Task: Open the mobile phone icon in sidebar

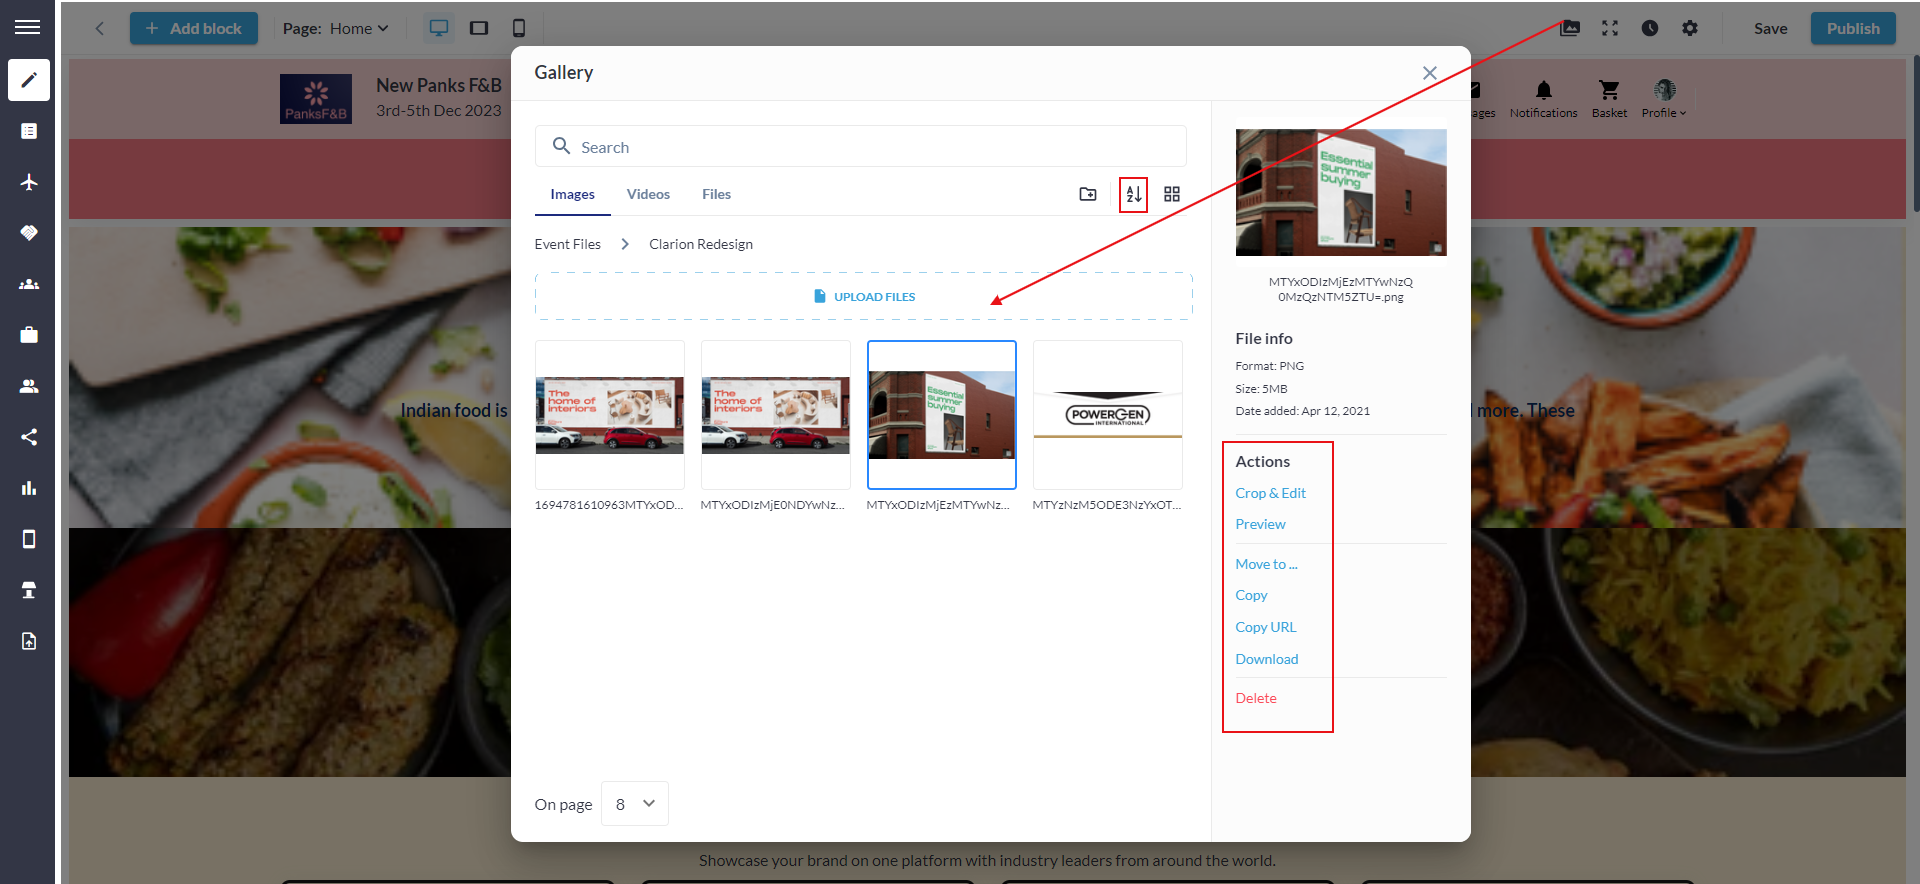Action: pyautogui.click(x=29, y=539)
